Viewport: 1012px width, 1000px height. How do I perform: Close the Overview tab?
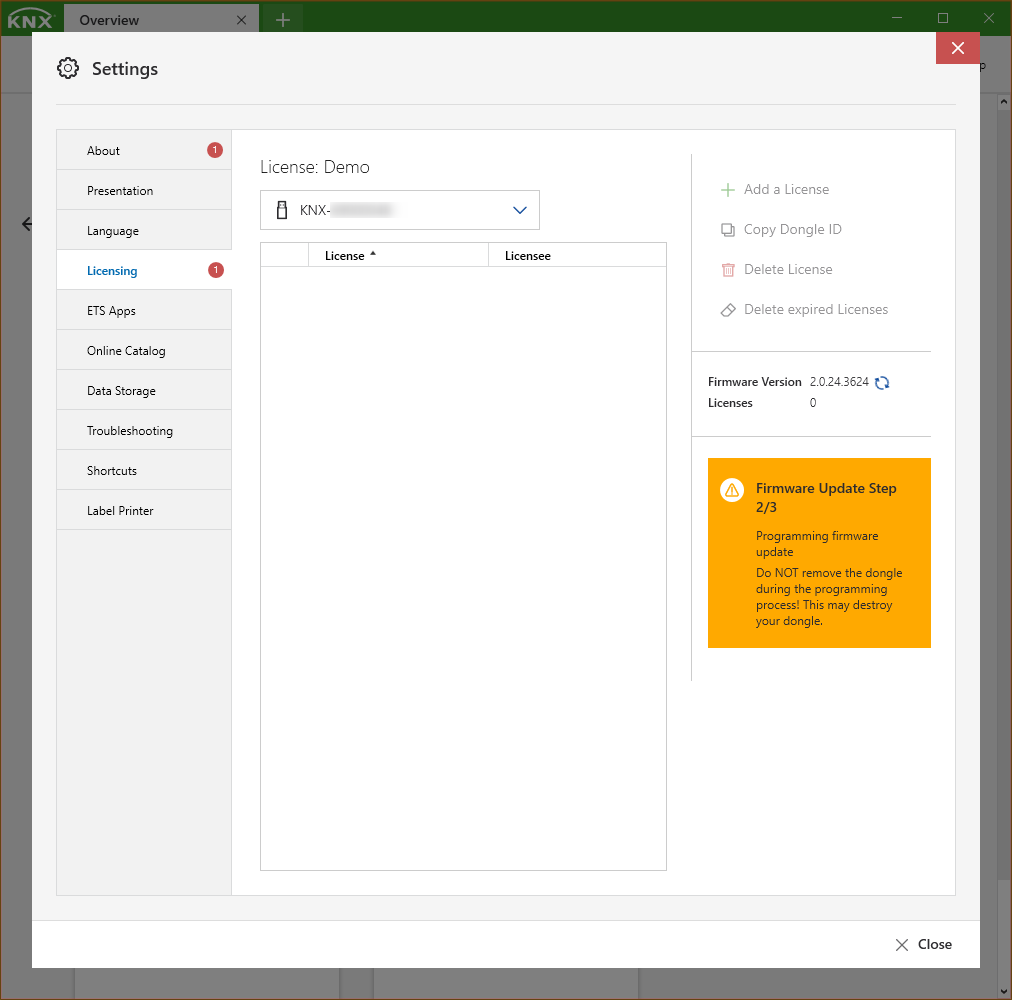pyautogui.click(x=241, y=20)
